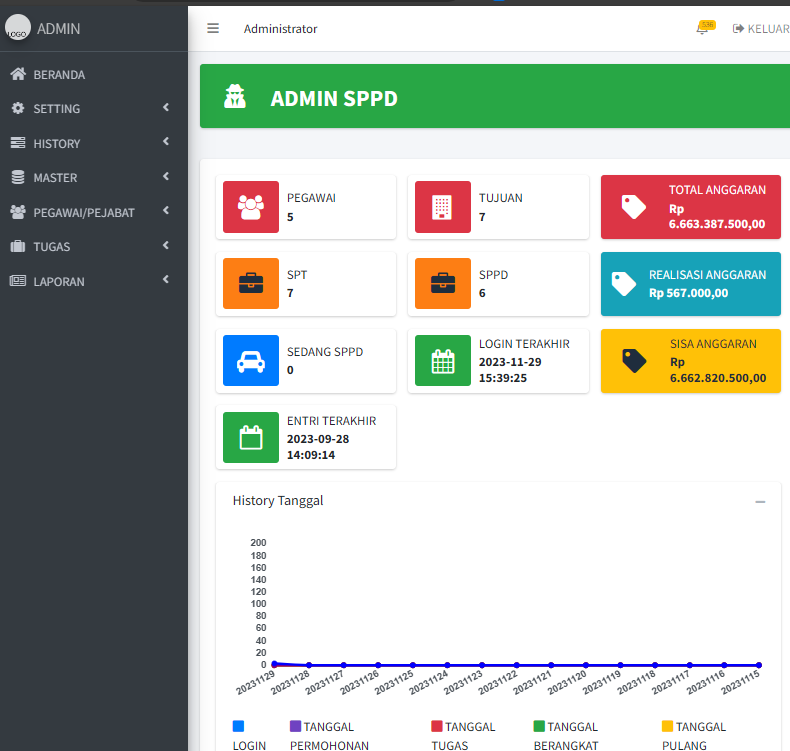The image size is (790, 751).
Task: Click the blue Sedang SPPD car icon
Action: pyautogui.click(x=251, y=361)
